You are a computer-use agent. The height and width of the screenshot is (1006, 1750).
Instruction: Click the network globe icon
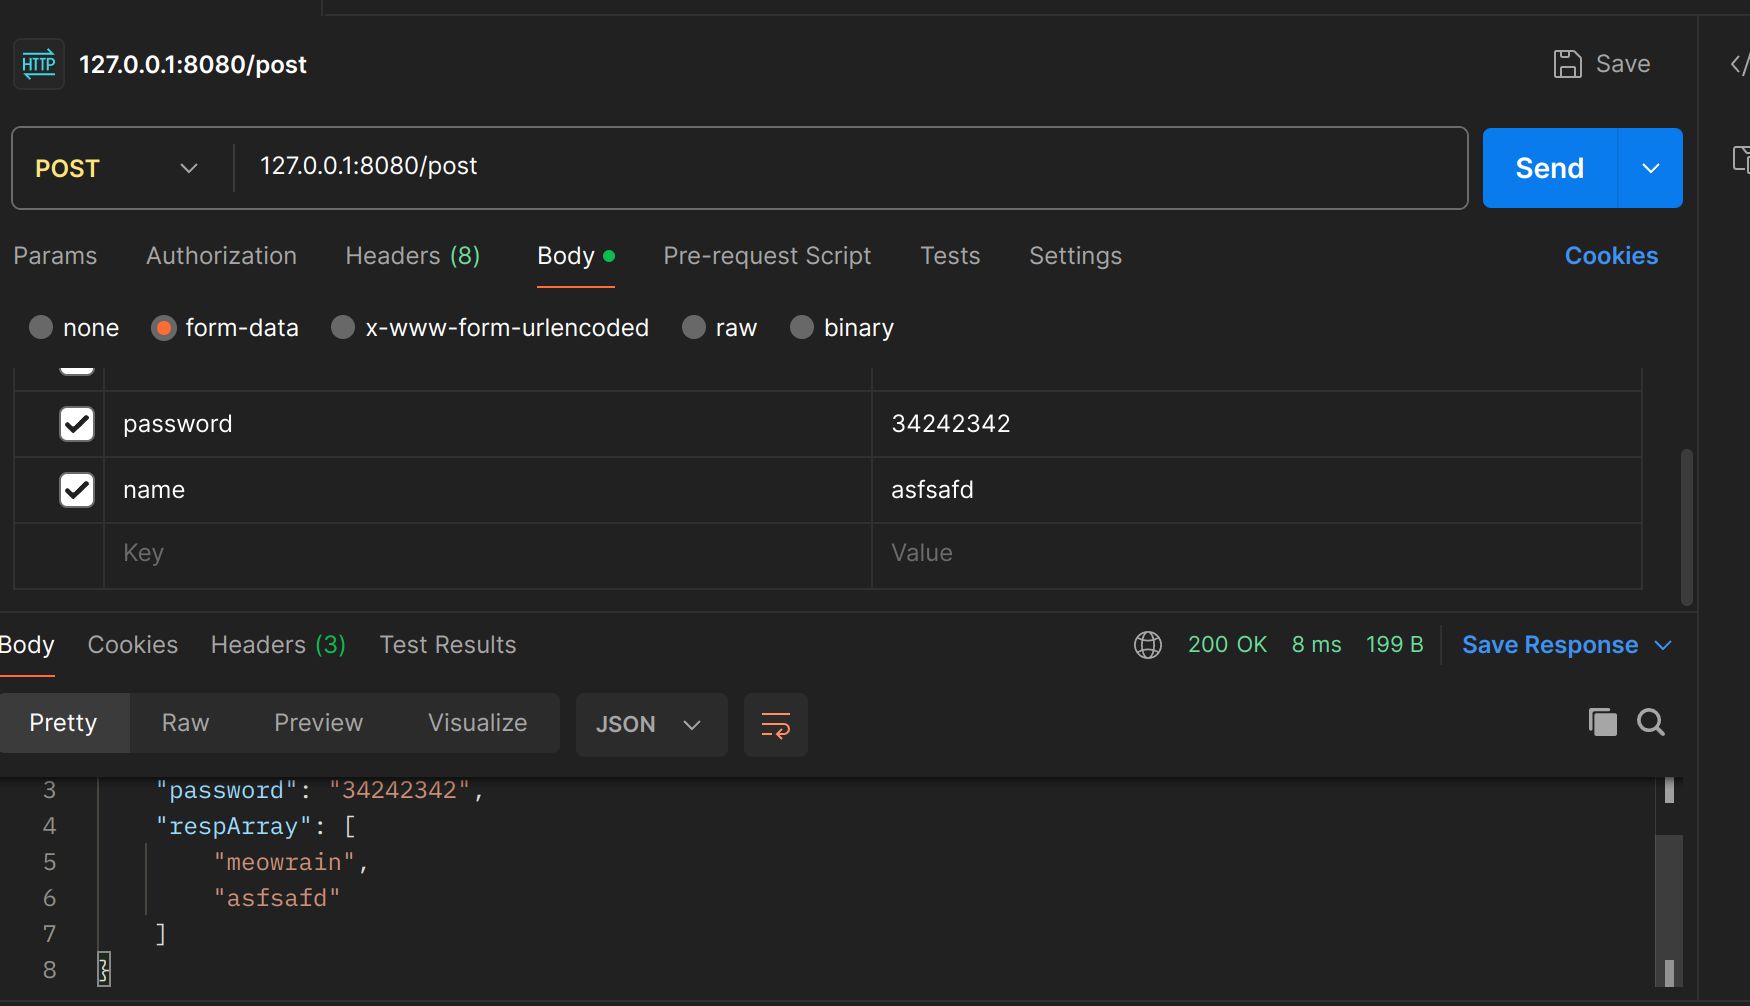point(1147,645)
